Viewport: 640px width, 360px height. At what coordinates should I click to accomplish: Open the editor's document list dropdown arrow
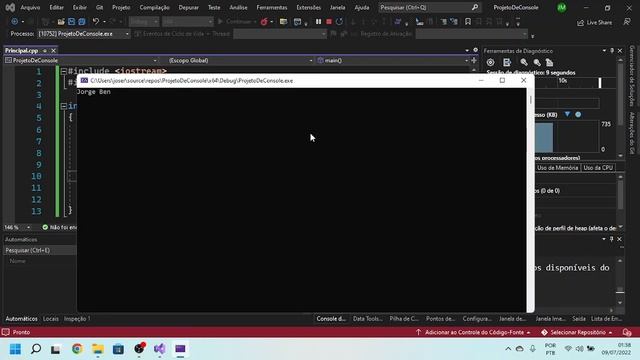coord(467,50)
